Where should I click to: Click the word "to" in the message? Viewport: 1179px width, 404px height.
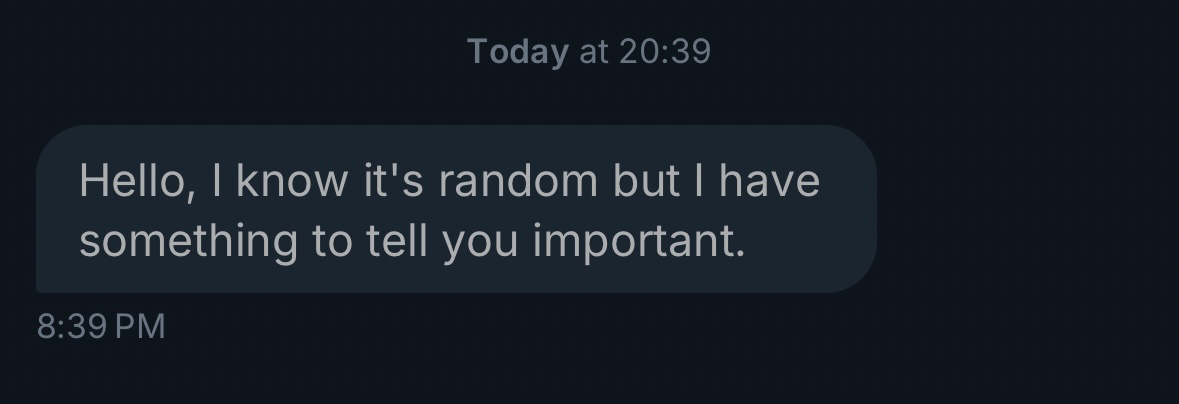click(x=332, y=241)
